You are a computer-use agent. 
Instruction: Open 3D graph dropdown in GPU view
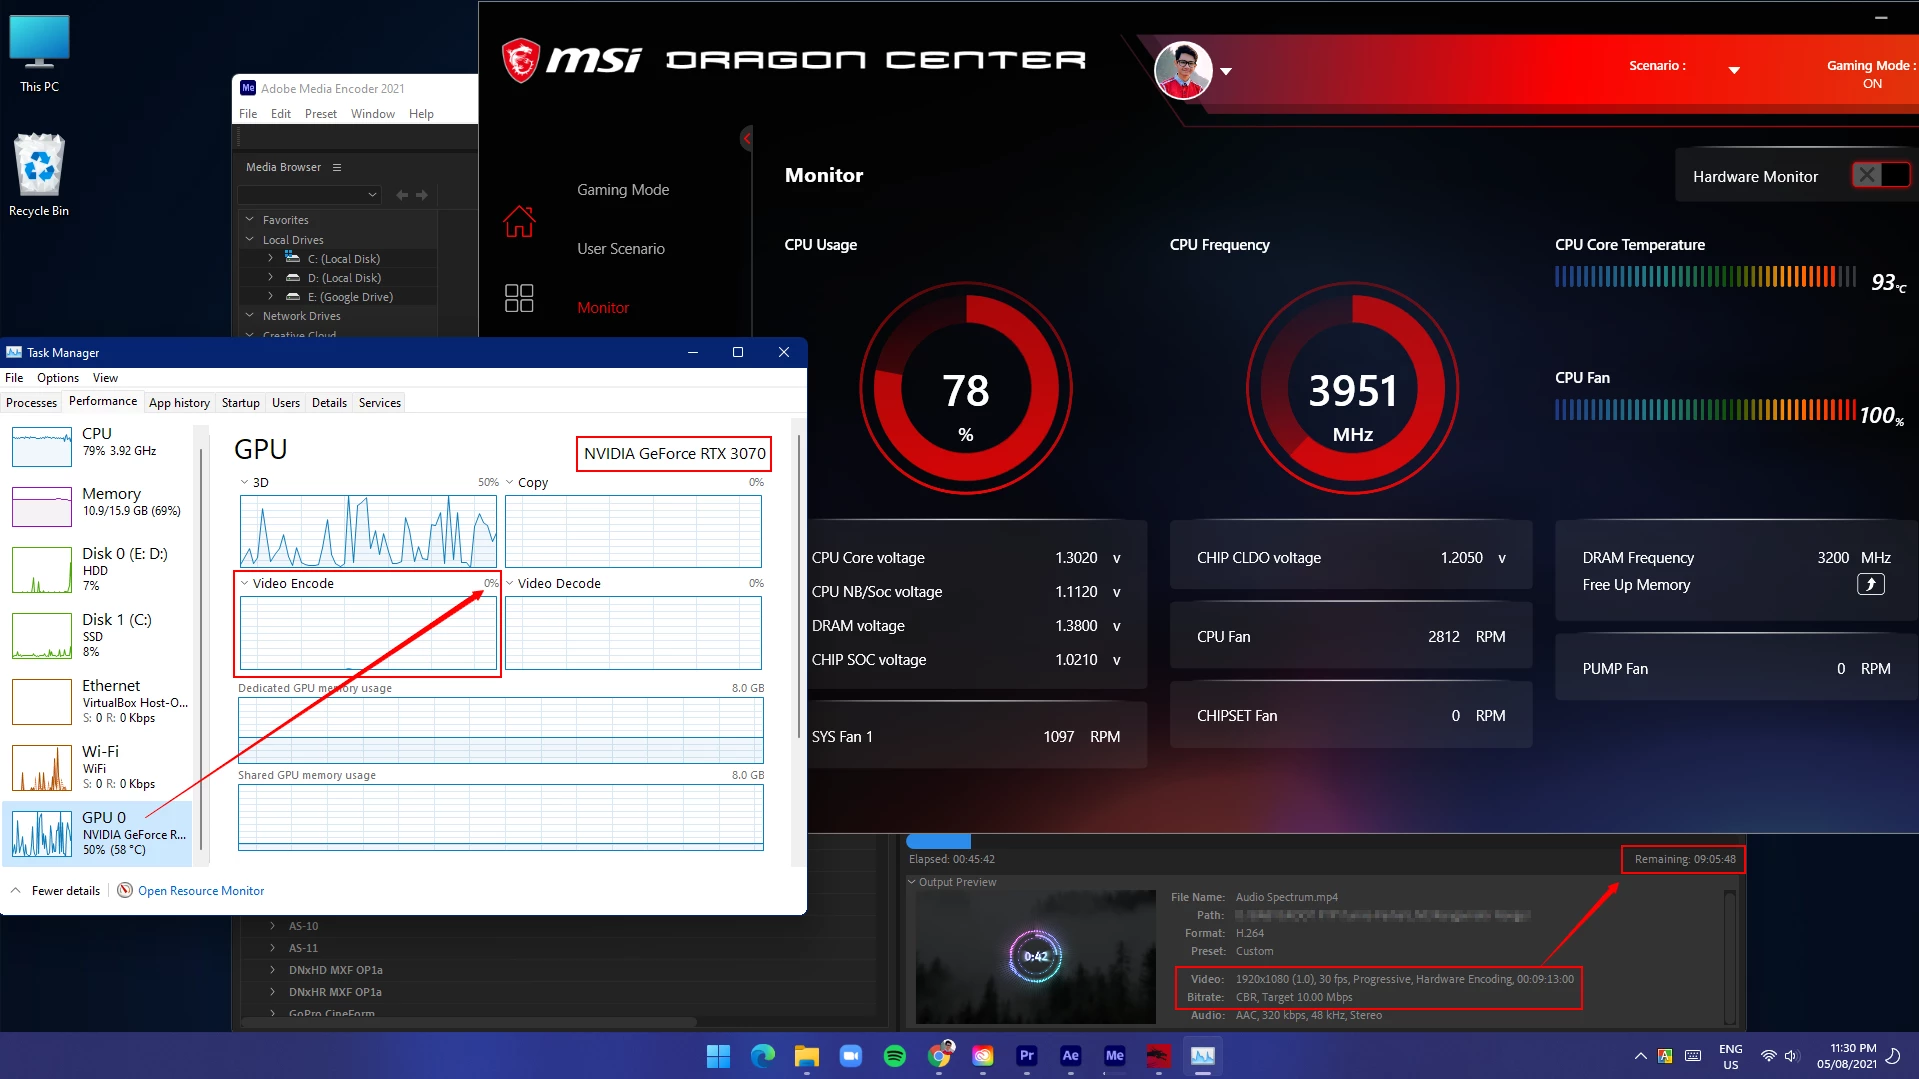click(x=245, y=482)
